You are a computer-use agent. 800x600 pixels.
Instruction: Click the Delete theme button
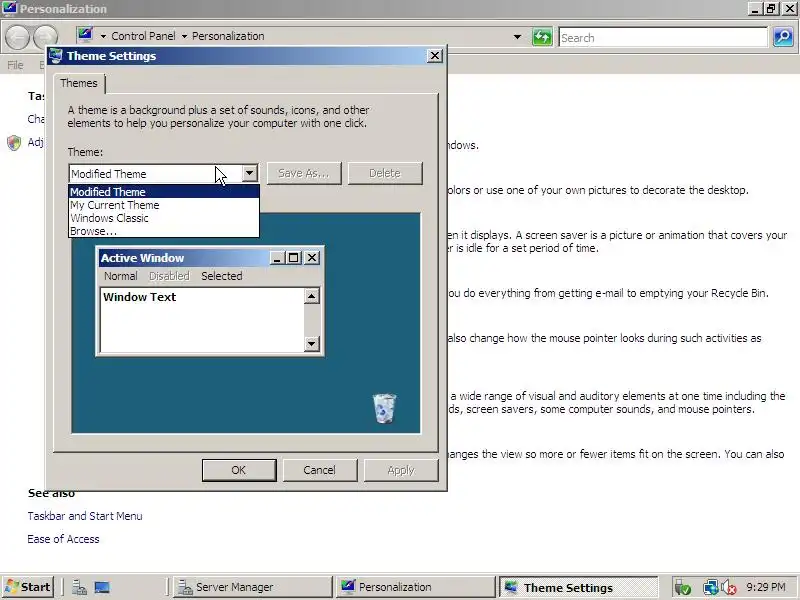[x=385, y=173]
